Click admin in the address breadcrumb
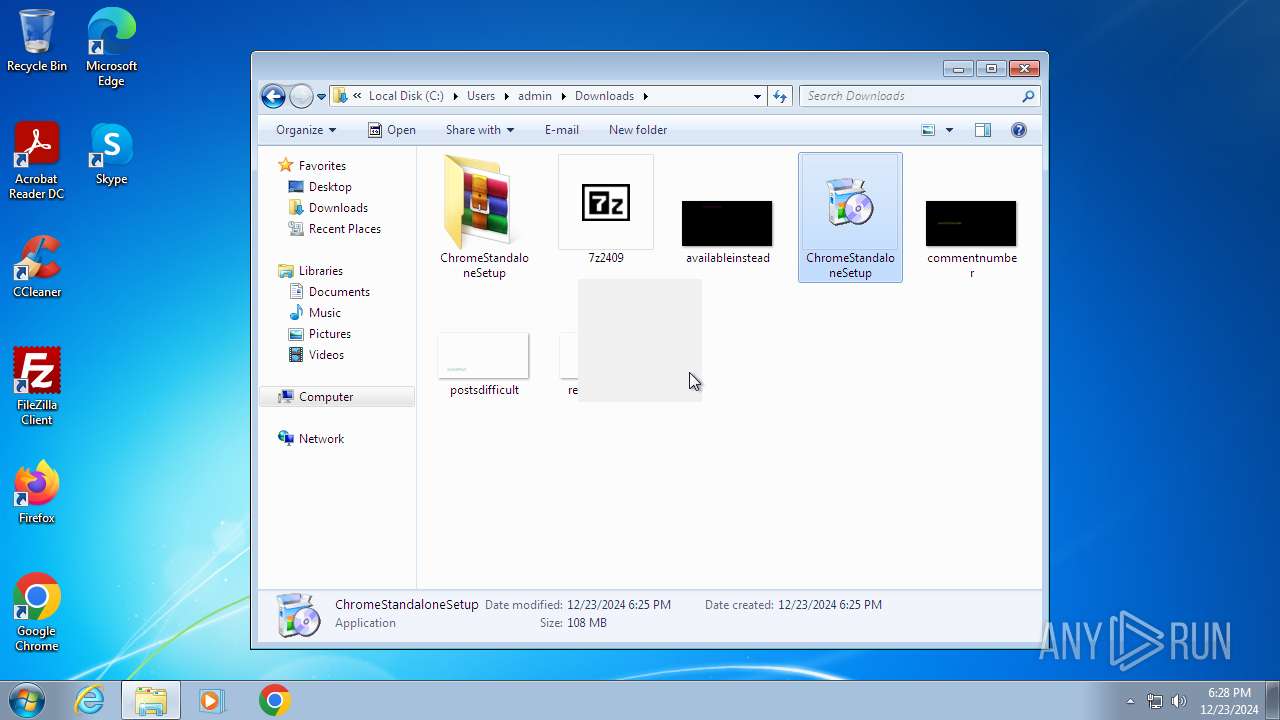Viewport: 1280px width, 720px height. tap(535, 96)
